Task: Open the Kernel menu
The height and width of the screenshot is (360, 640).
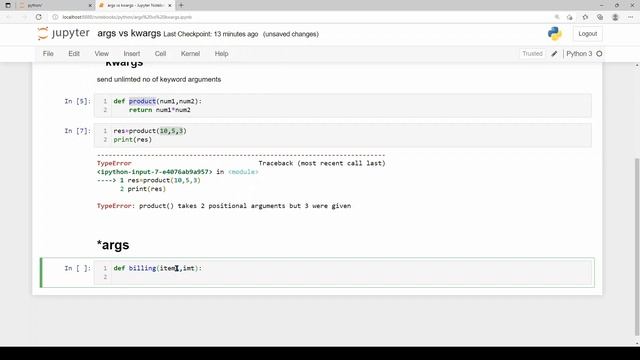Action: point(190,54)
